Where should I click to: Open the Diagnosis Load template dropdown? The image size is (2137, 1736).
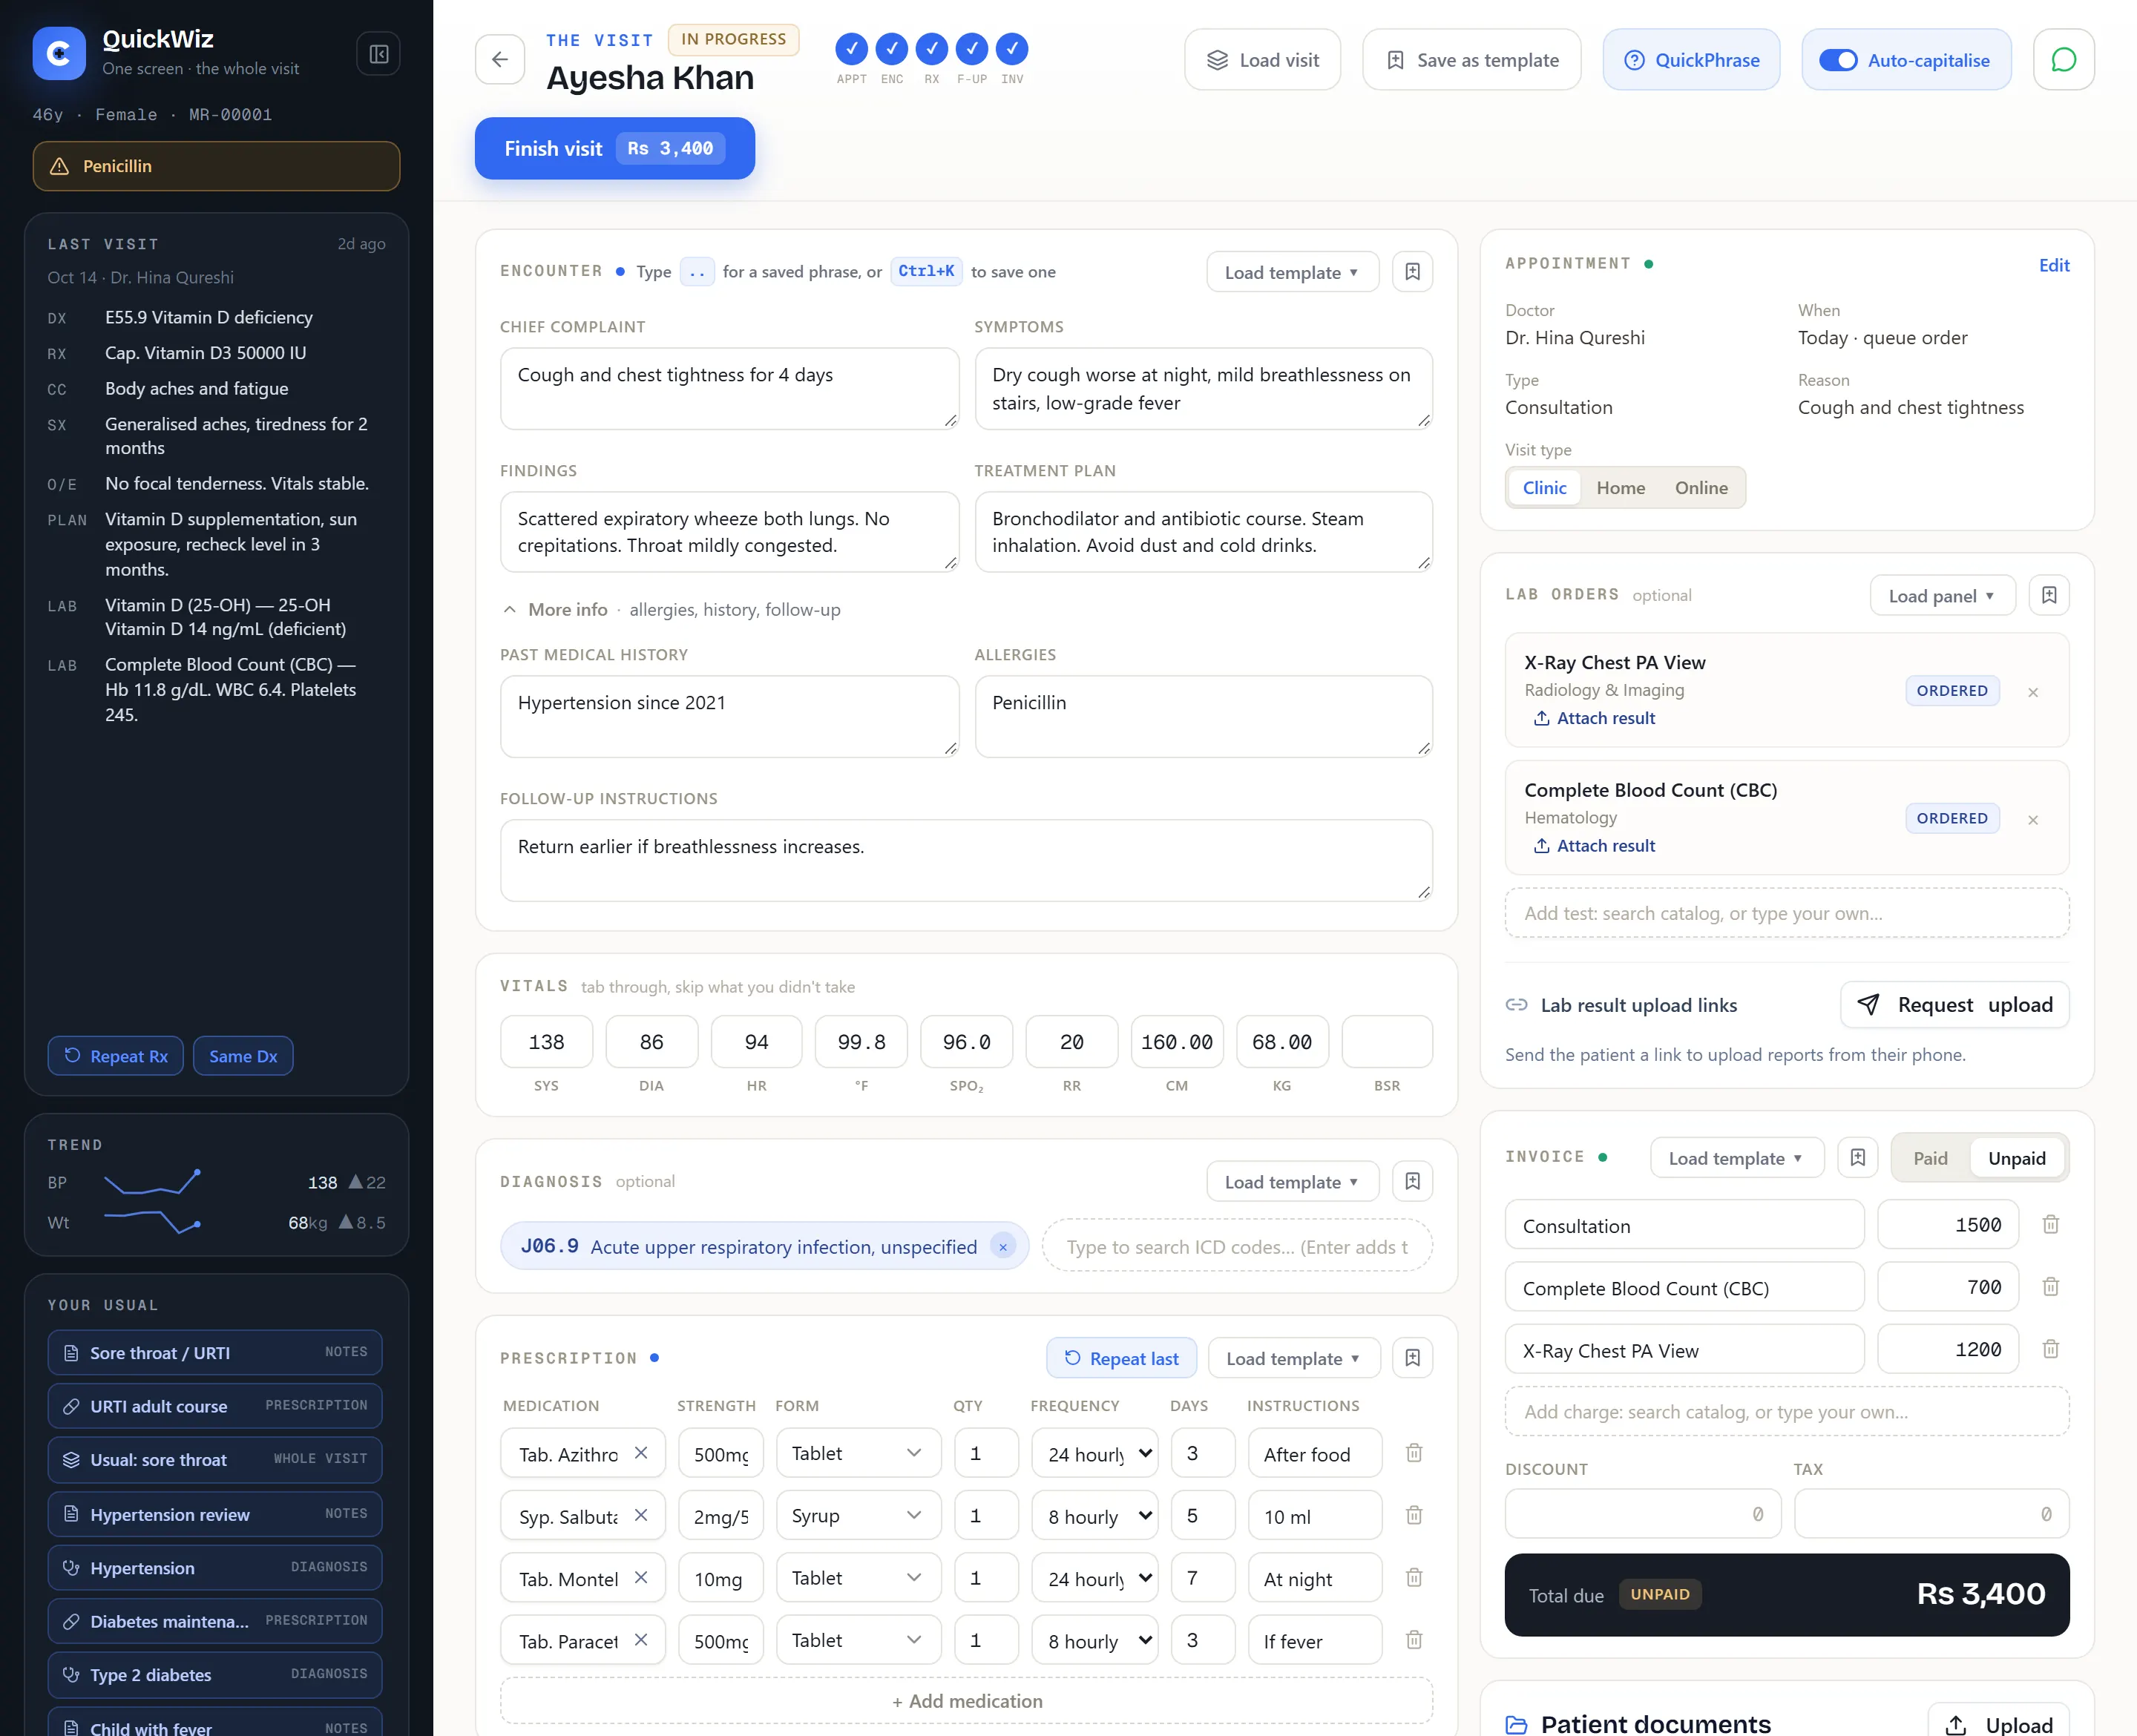click(1292, 1181)
